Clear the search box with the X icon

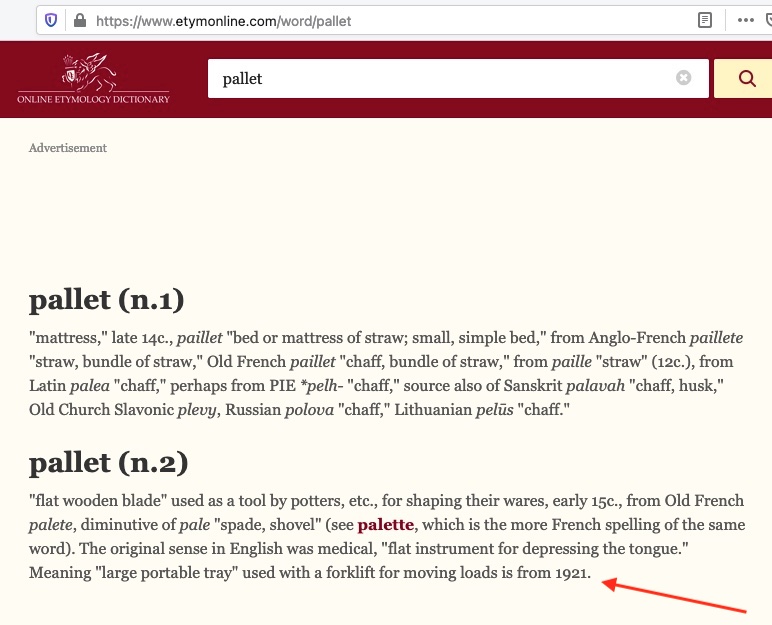[x=684, y=78]
